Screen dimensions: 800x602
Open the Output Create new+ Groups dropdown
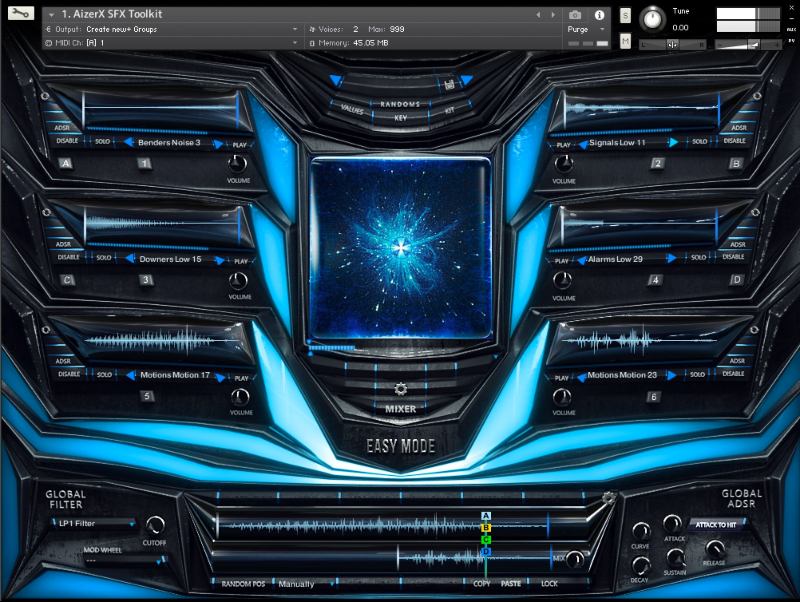coord(160,30)
